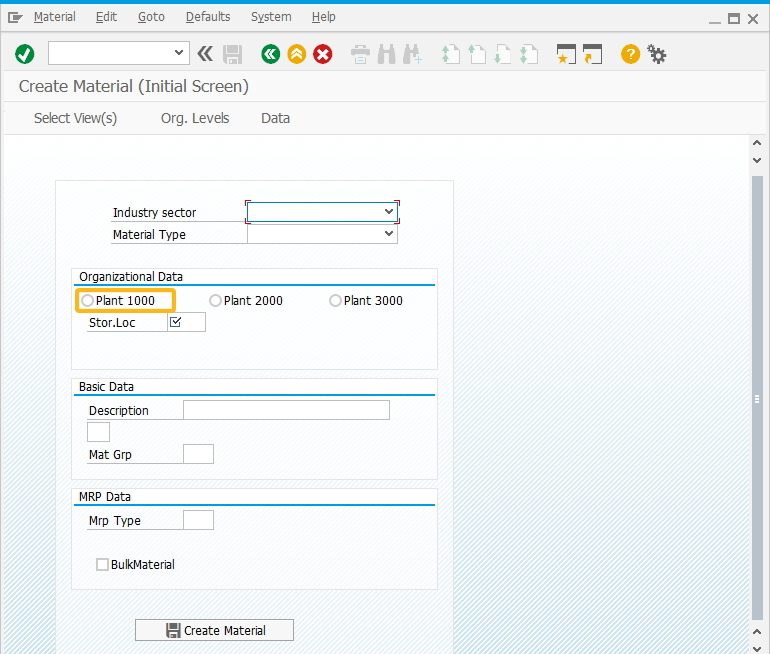Expand the command field dropdown arrow

coord(179,53)
